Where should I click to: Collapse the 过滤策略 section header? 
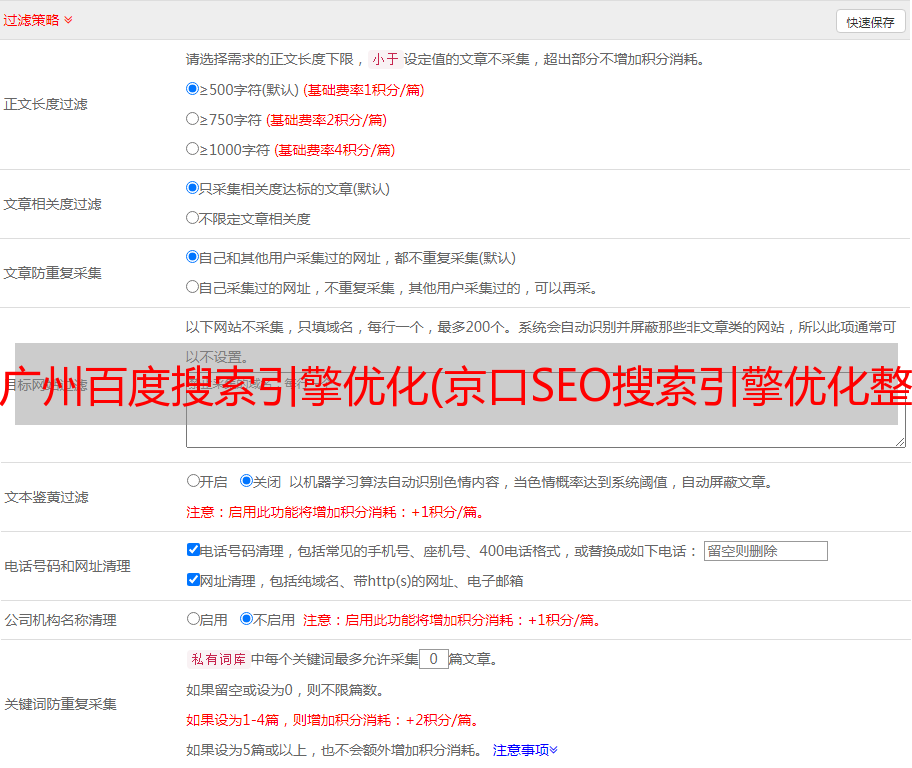[38, 20]
